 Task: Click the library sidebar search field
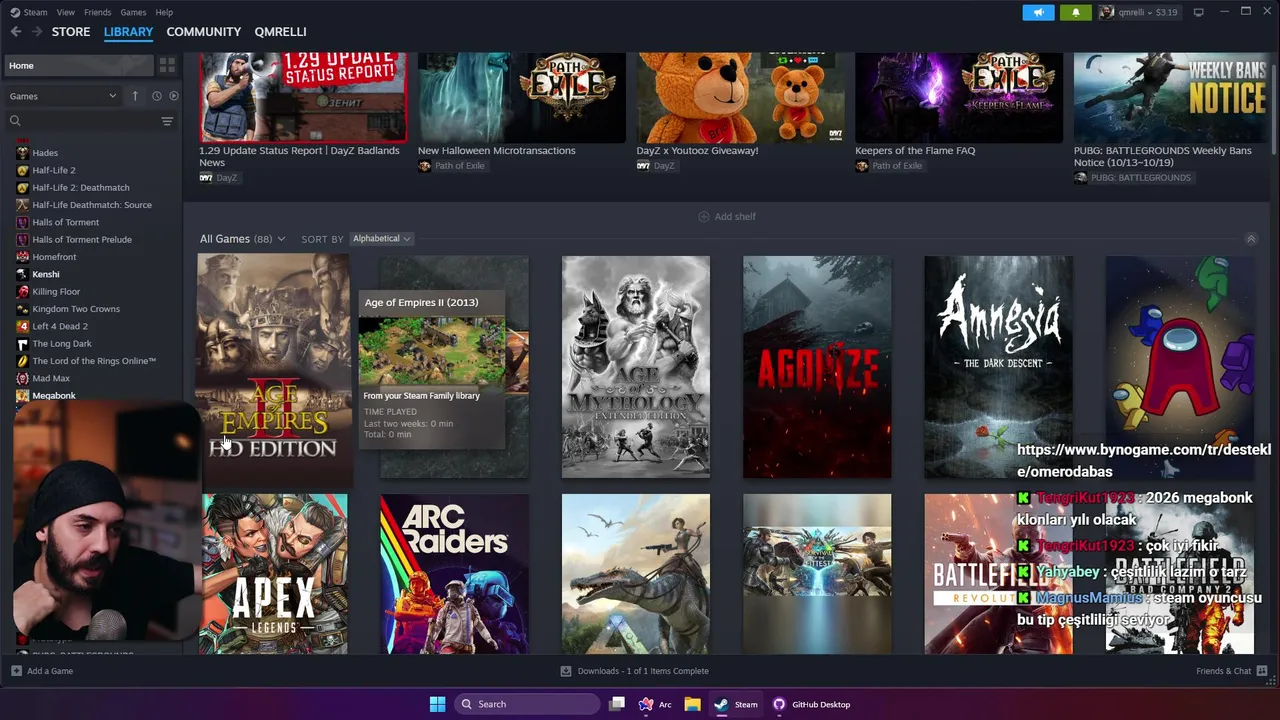90,121
